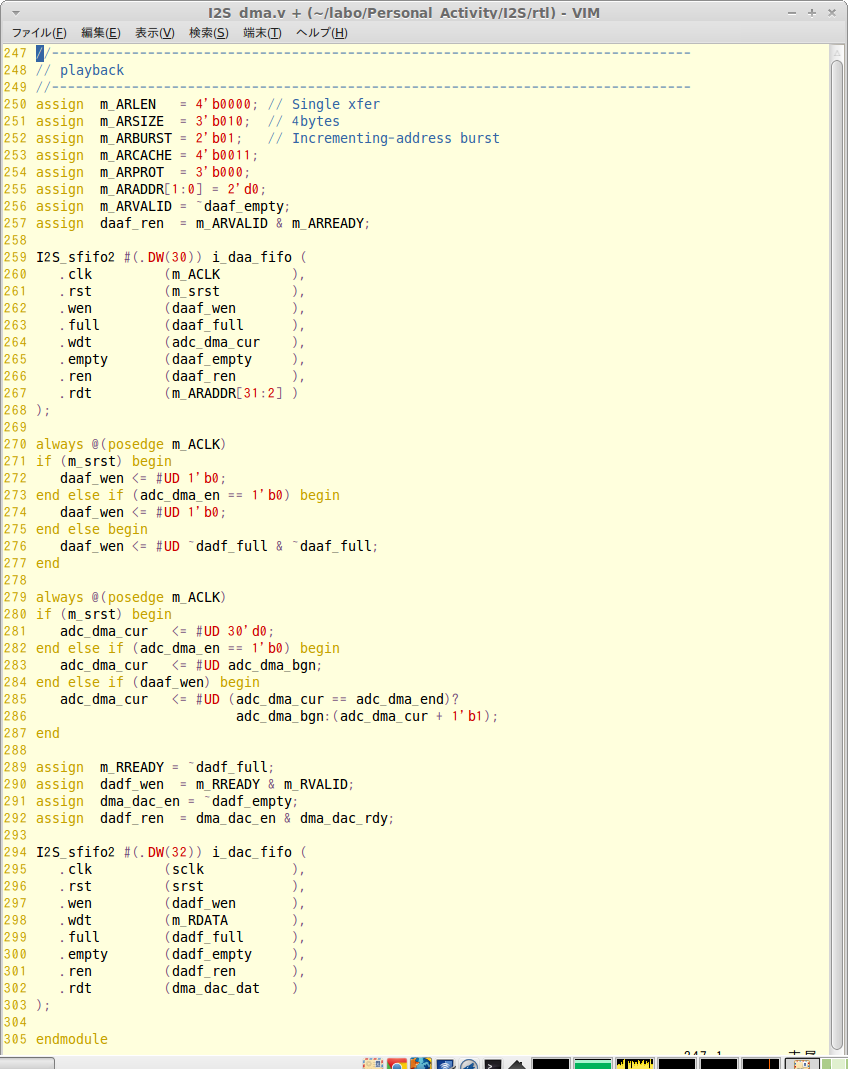This screenshot has width=848, height=1069.
Task: Launch the globe web browser in the taskbar
Action: [420, 1062]
